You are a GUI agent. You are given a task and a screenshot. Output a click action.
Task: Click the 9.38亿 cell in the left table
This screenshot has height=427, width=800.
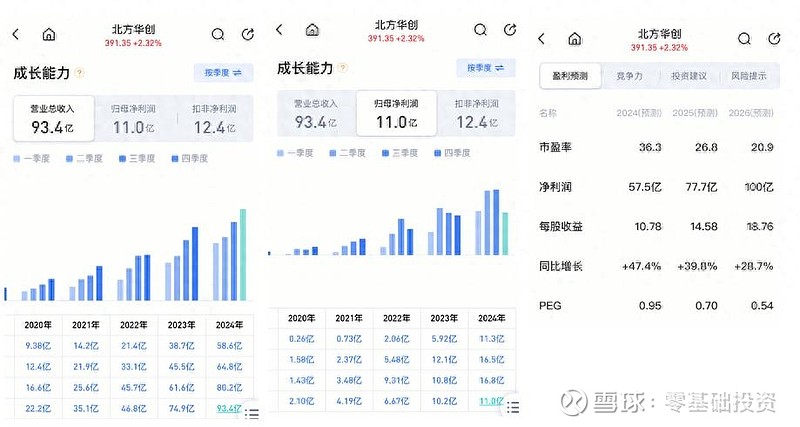tap(38, 346)
